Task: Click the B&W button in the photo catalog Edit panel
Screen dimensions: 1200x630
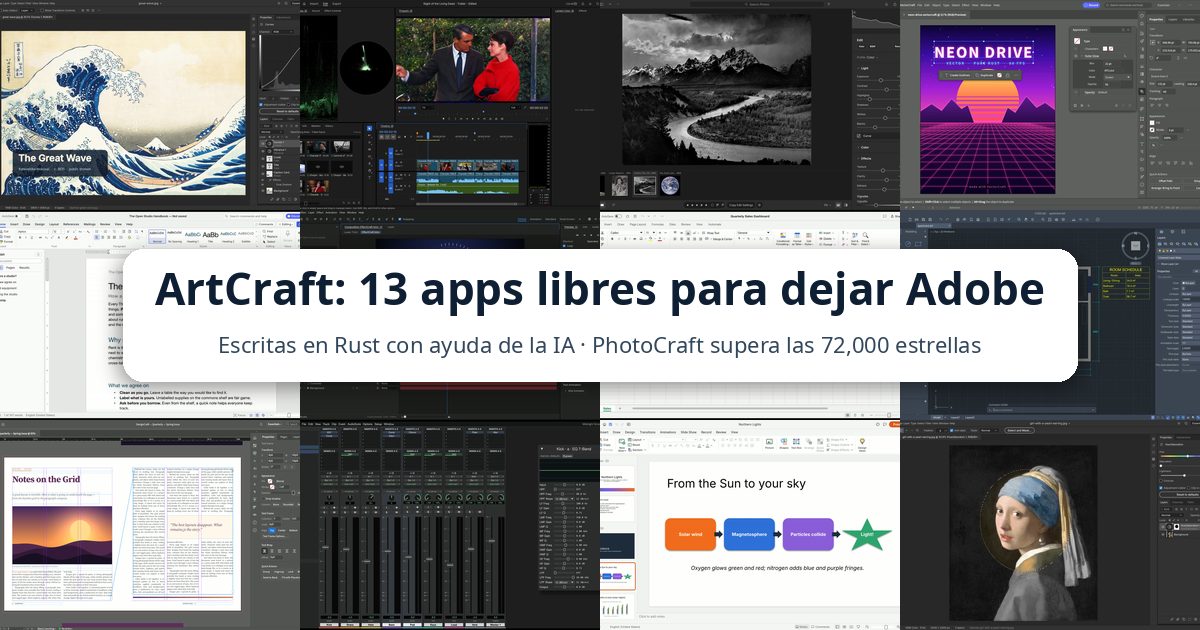Action: tap(872, 46)
